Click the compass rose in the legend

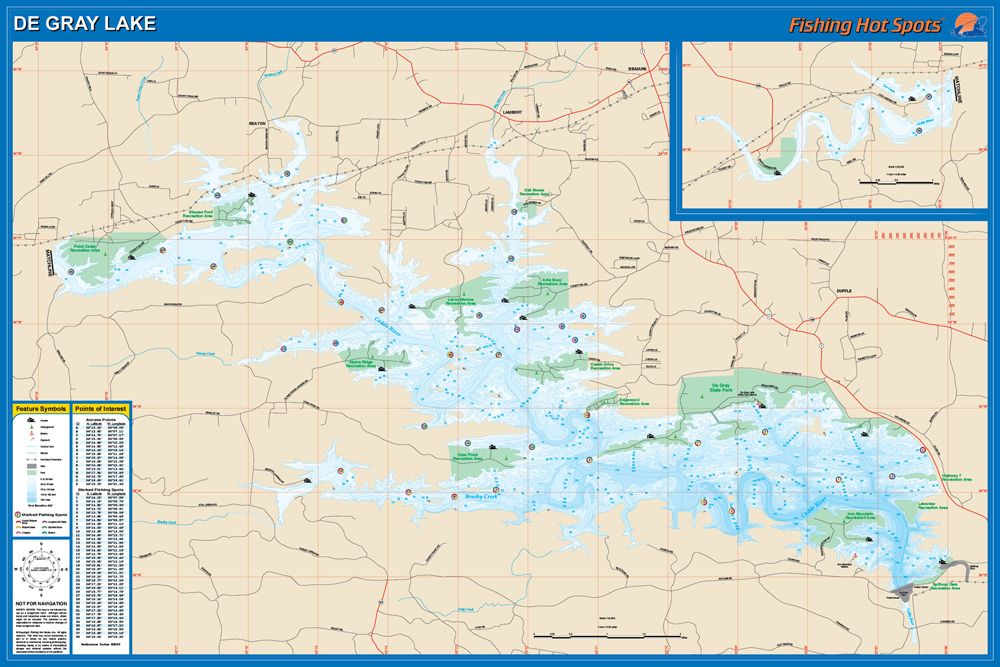pyautogui.click(x=41, y=569)
